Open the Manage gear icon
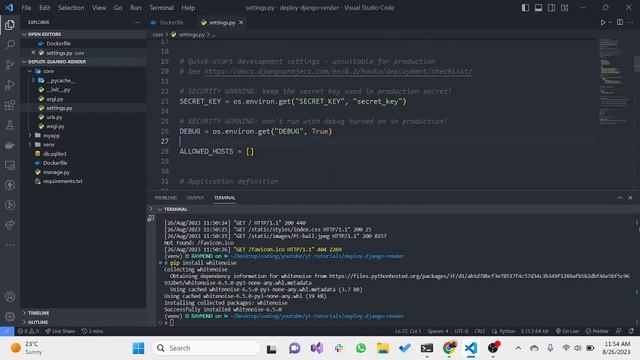 pyautogui.click(x=10, y=316)
